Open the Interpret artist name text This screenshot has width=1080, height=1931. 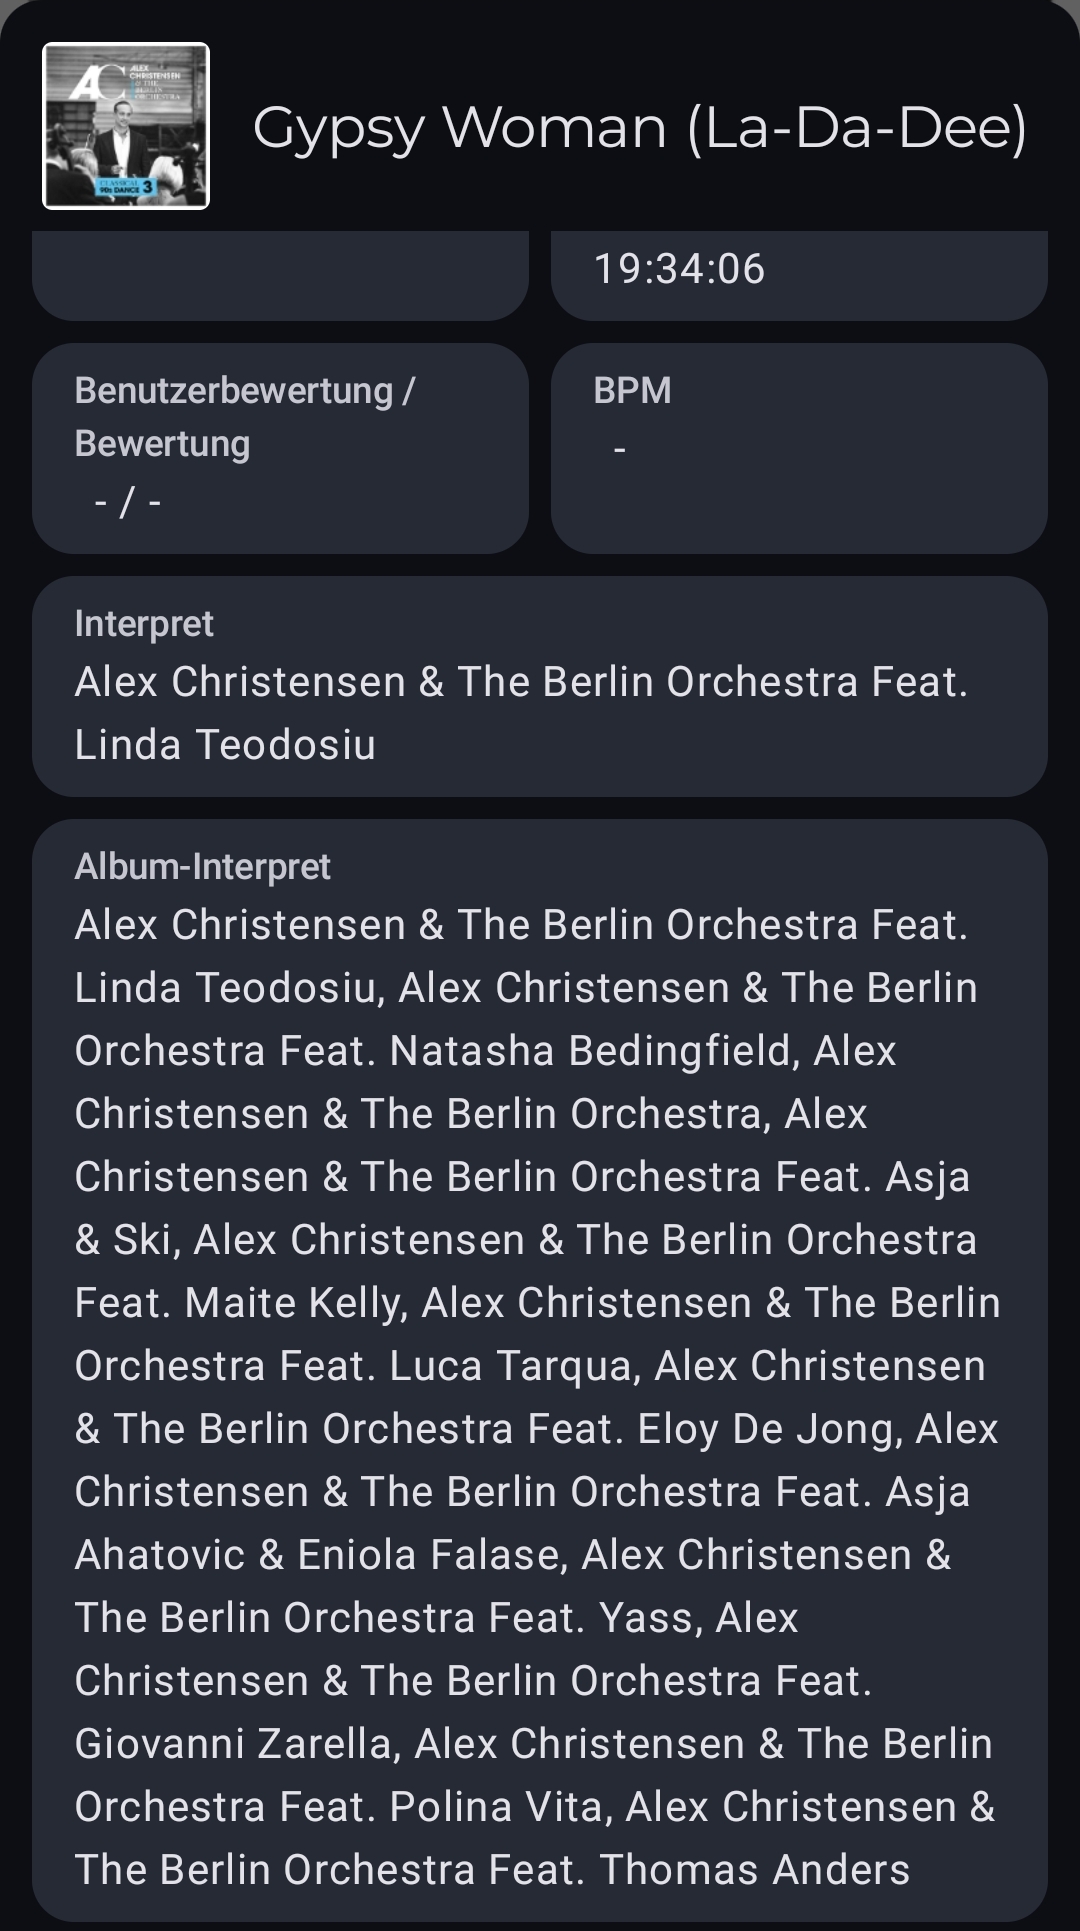pyautogui.click(x=520, y=712)
